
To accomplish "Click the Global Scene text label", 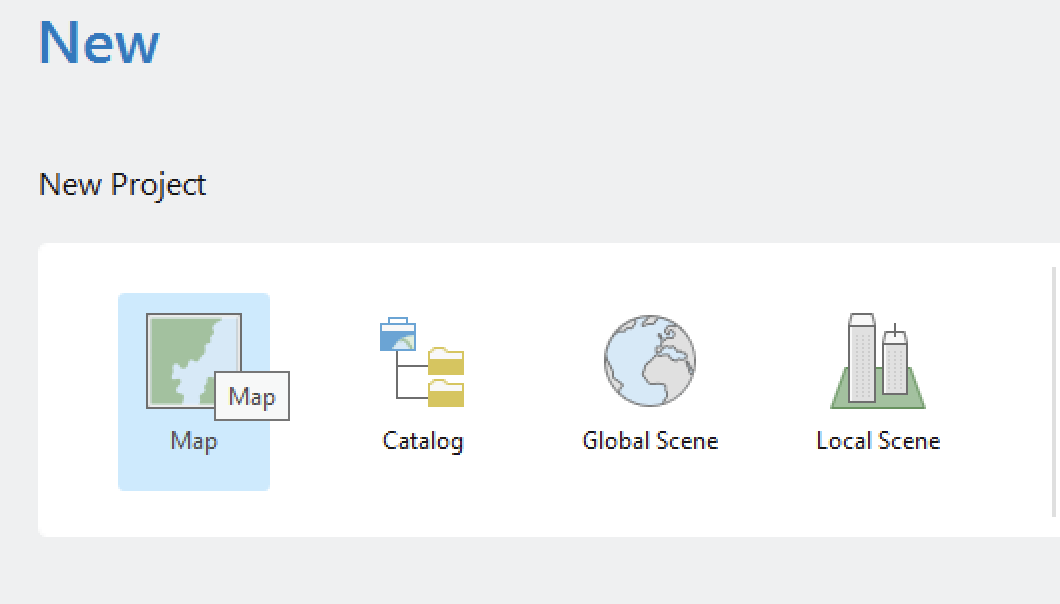I will click(650, 441).
